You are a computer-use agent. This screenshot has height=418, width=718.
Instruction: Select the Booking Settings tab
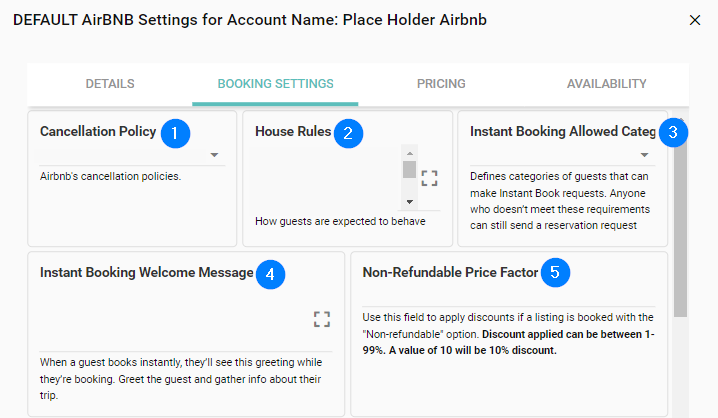(x=275, y=84)
